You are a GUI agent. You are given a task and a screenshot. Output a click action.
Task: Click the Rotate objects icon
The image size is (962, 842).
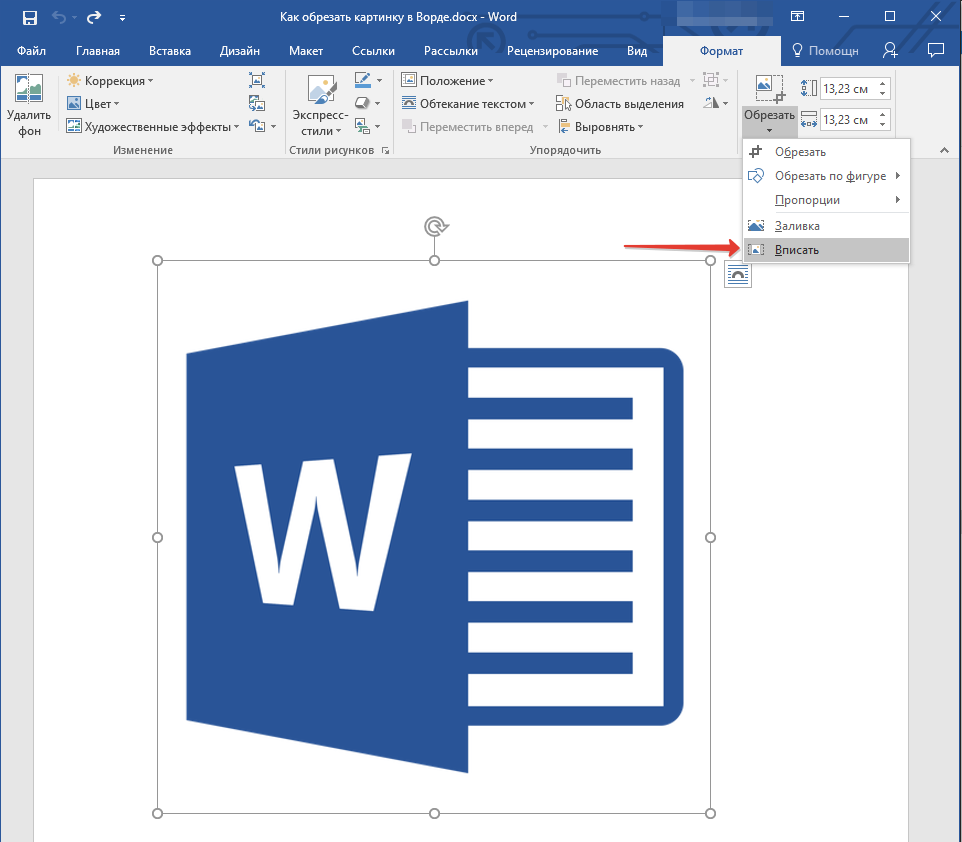(711, 103)
